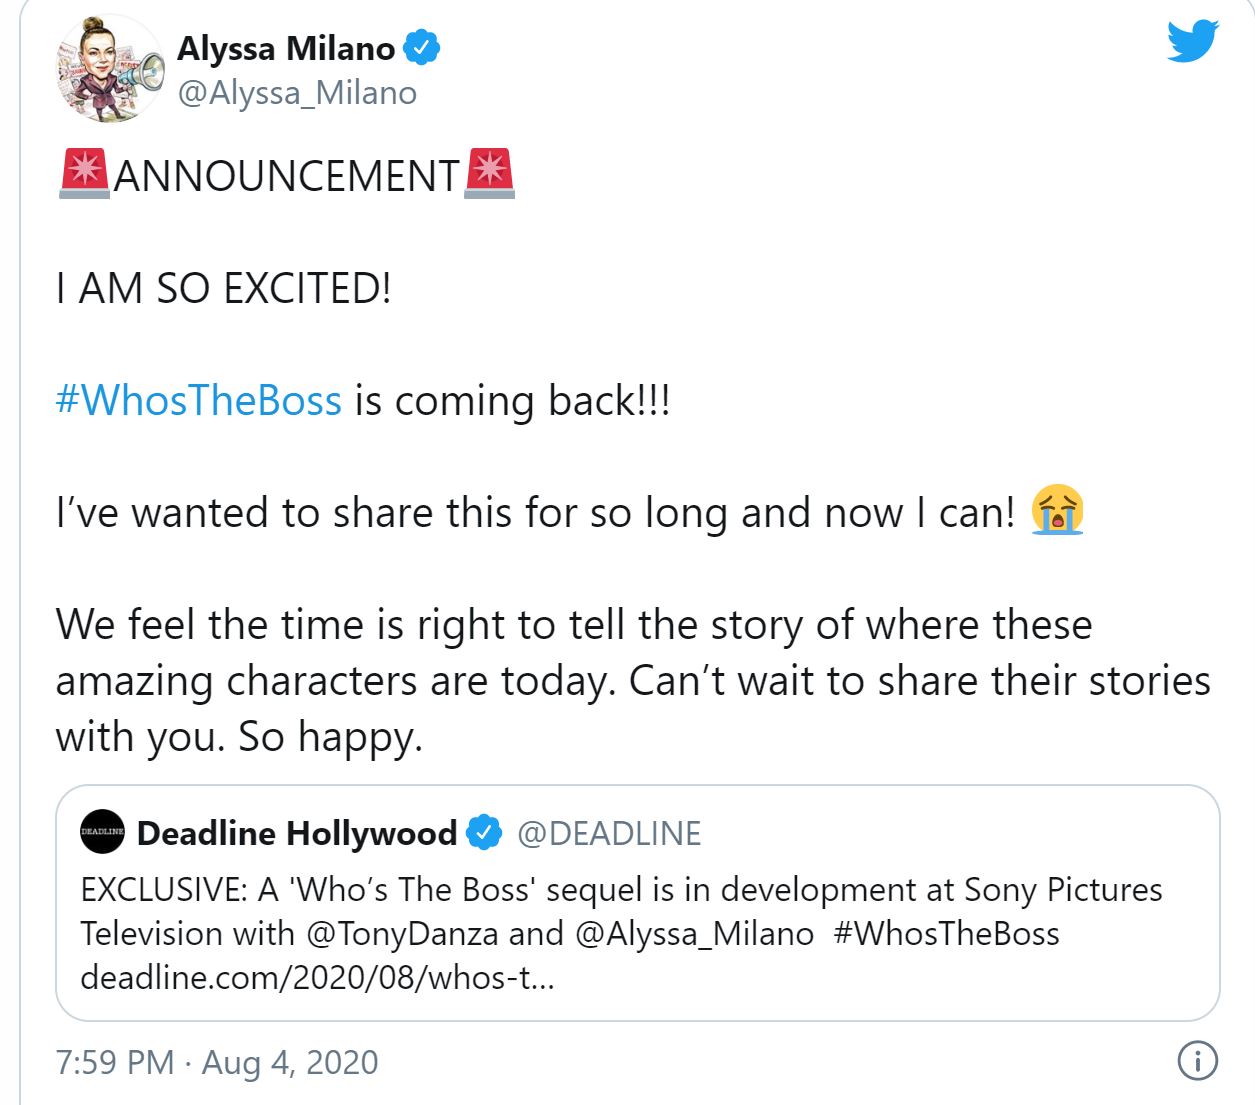This screenshot has height=1105, width=1255.
Task: Open the @DEADLINE handle
Action: [609, 833]
